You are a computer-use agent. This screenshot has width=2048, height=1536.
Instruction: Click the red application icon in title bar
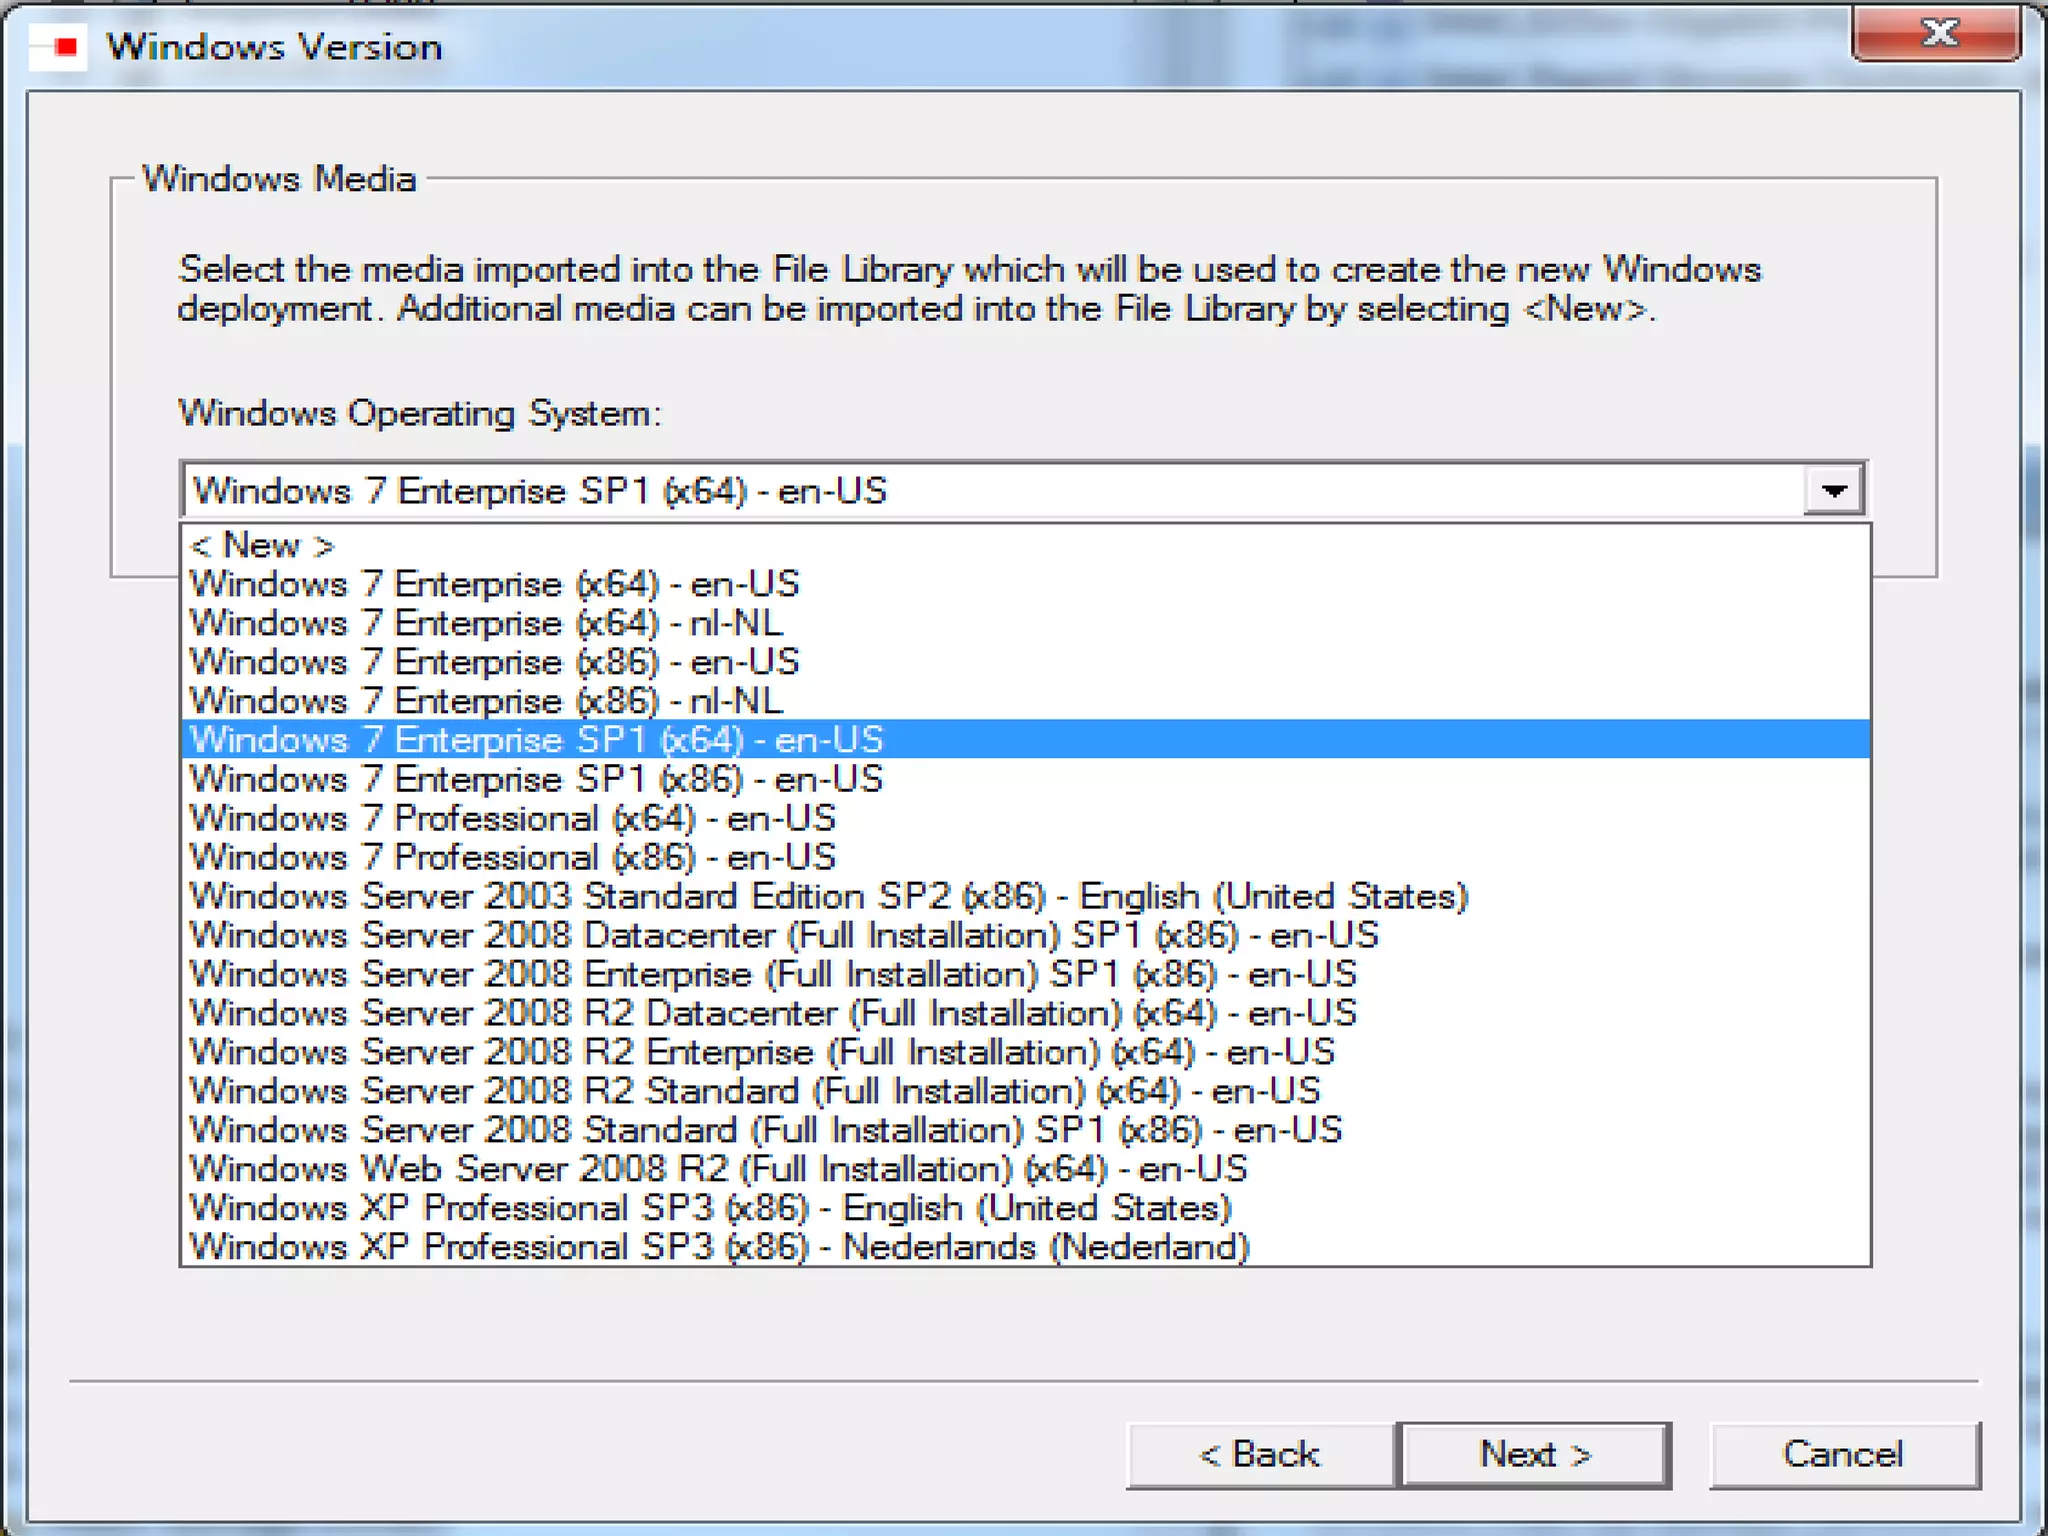click(x=59, y=47)
